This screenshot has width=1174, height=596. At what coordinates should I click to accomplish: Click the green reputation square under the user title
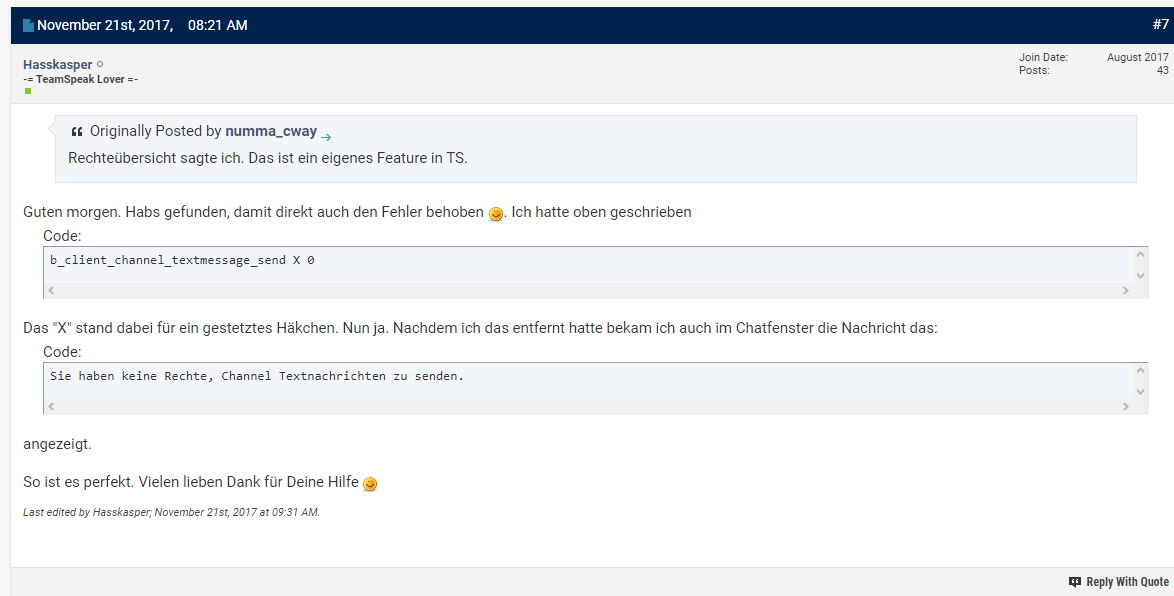pos(28,91)
